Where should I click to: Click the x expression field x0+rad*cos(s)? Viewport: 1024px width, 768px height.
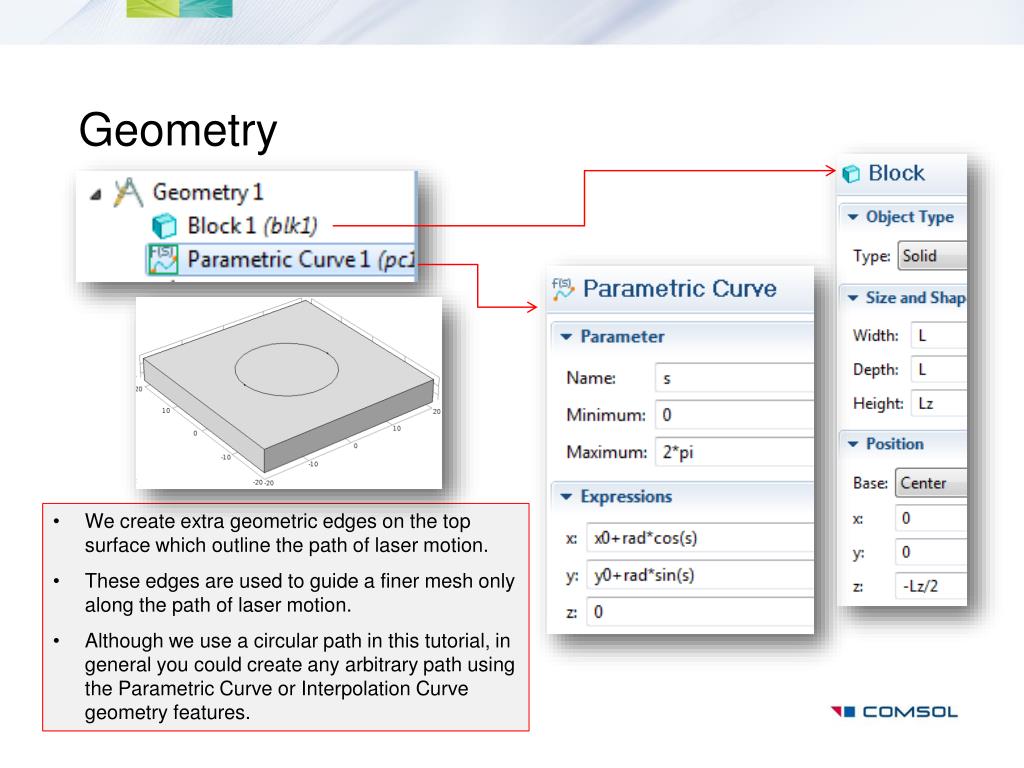700,538
